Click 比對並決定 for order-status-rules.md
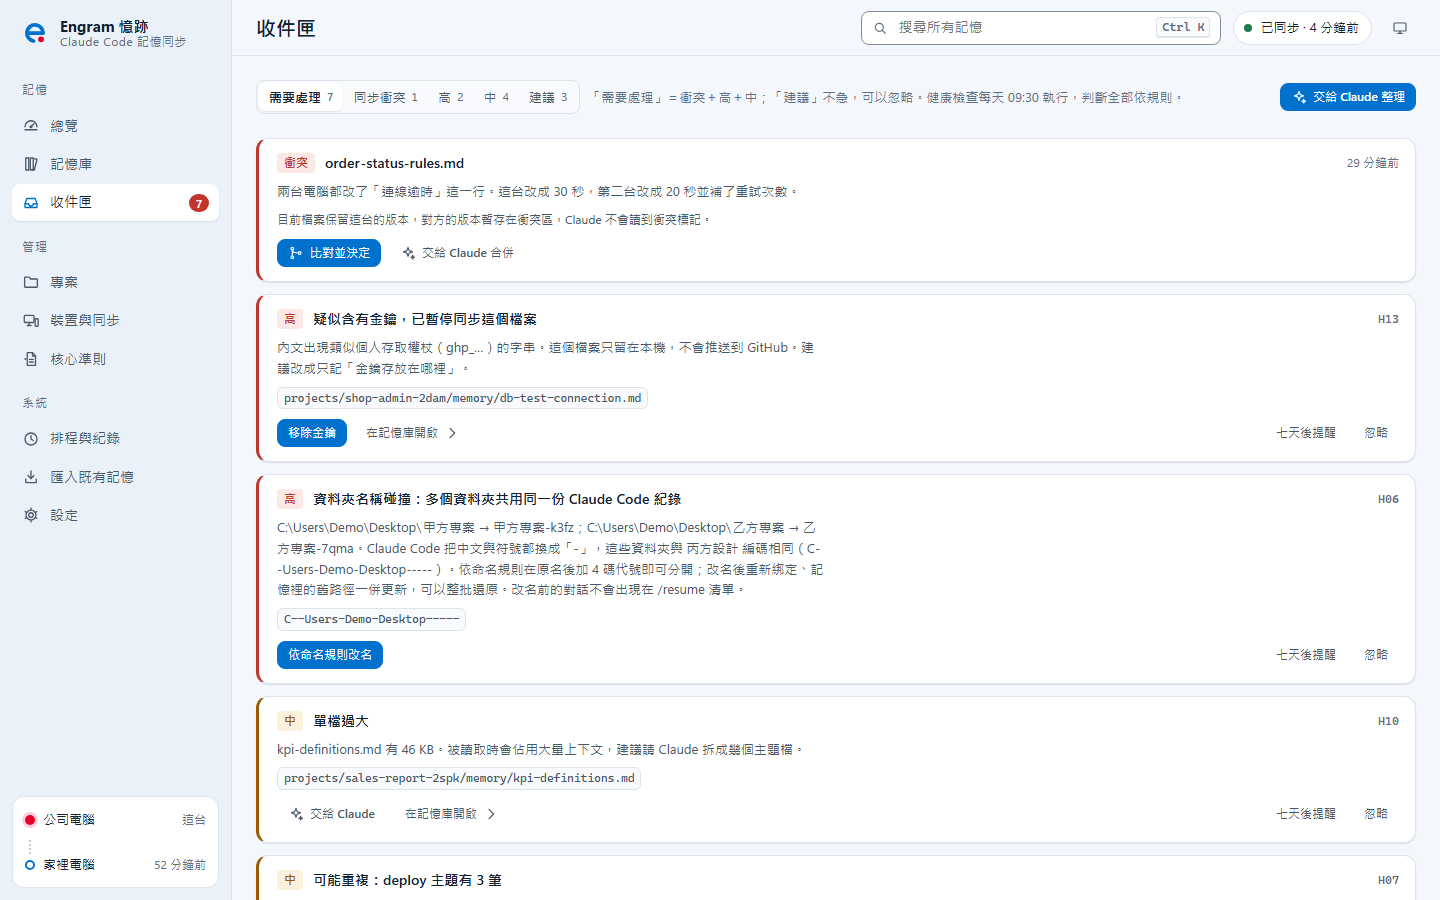 coord(329,253)
